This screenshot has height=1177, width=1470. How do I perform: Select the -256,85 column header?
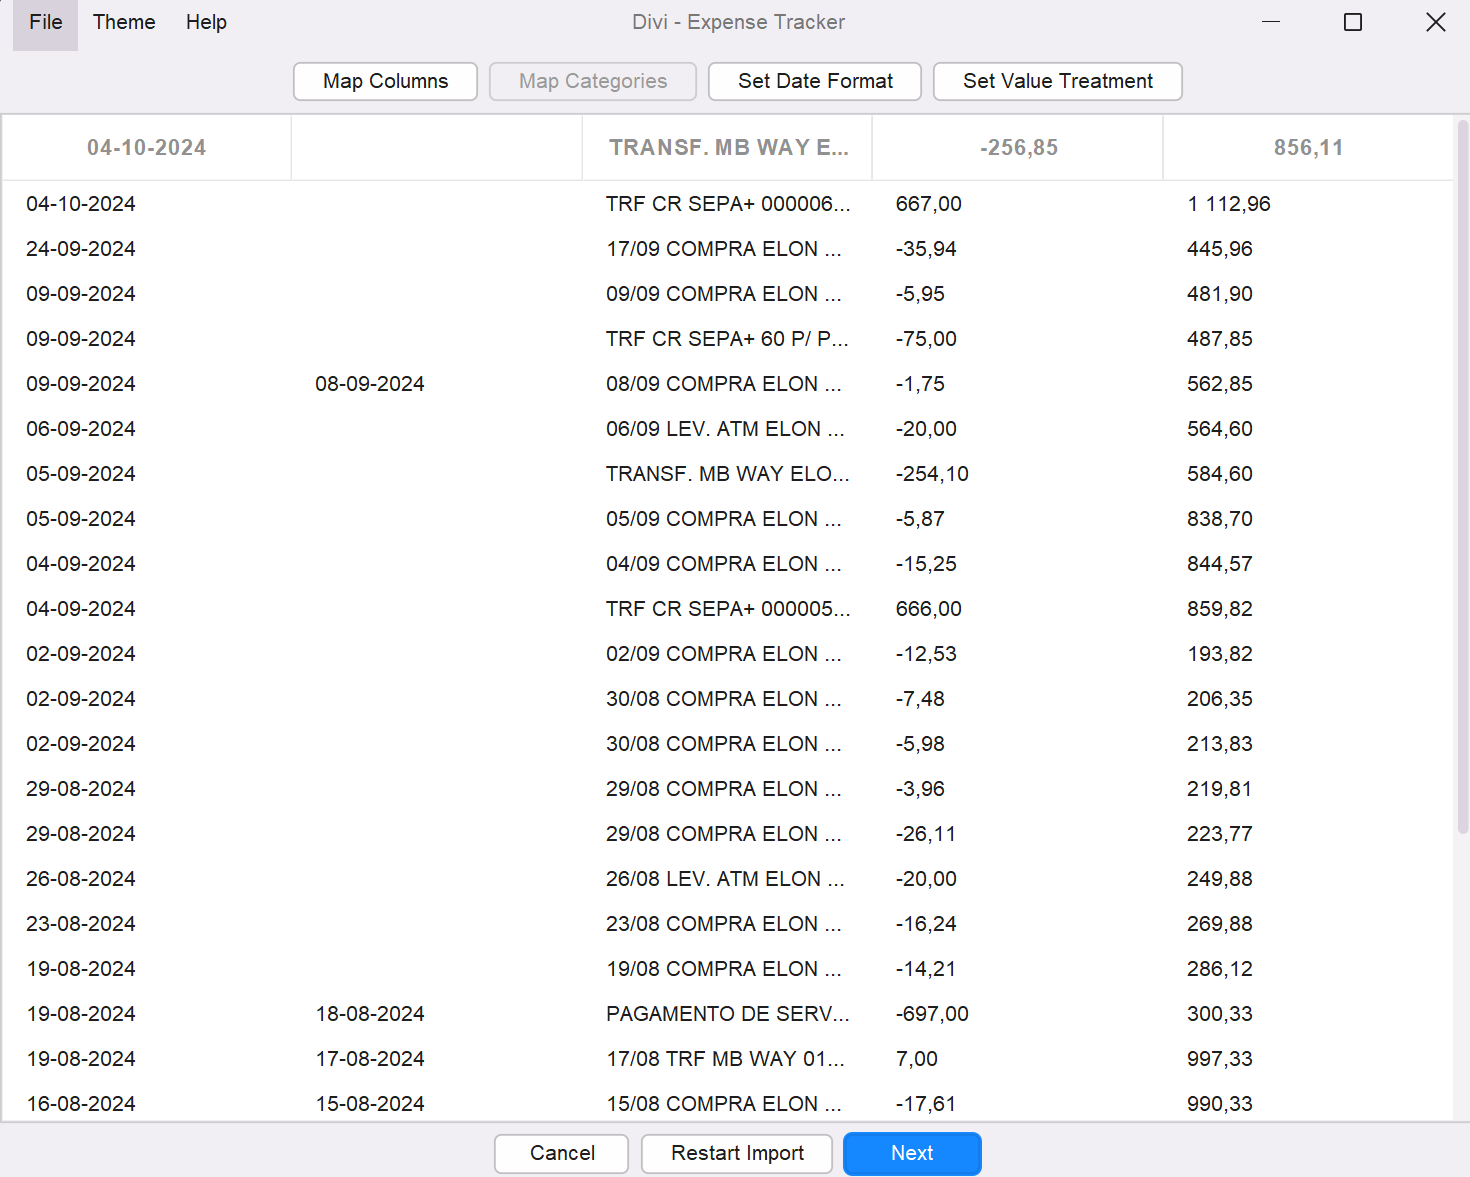point(1018,148)
